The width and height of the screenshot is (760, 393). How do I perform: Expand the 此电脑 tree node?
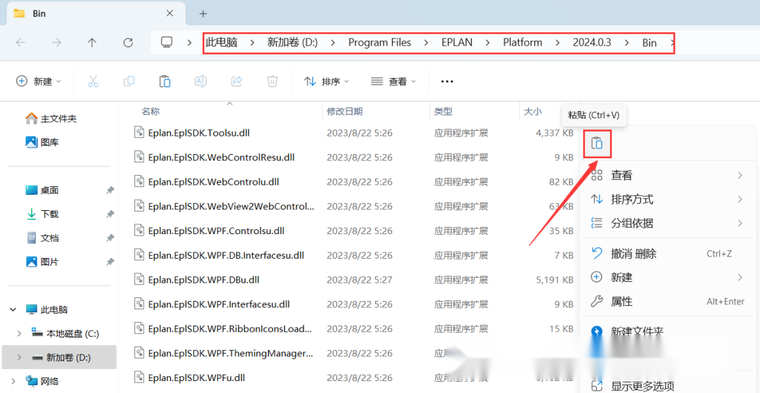12,309
